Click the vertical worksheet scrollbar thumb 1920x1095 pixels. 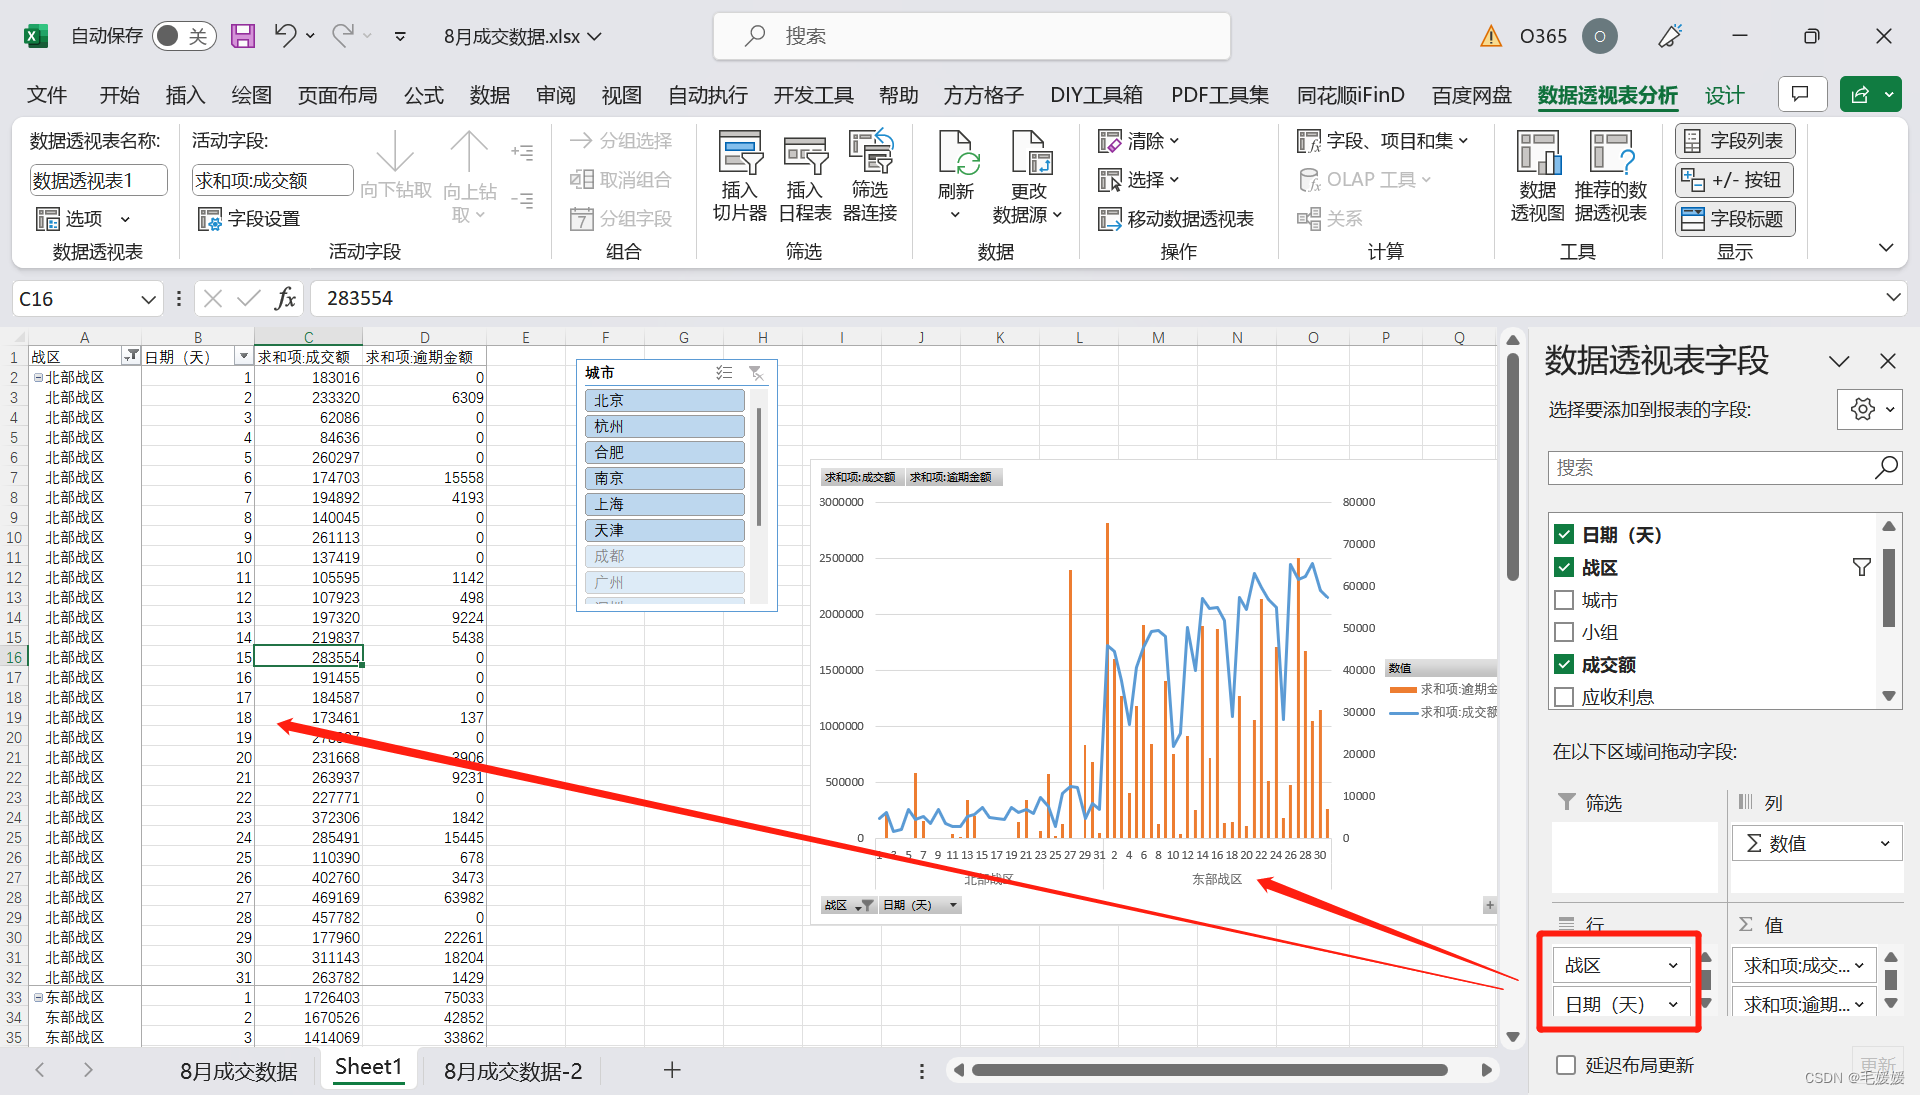click(1513, 467)
